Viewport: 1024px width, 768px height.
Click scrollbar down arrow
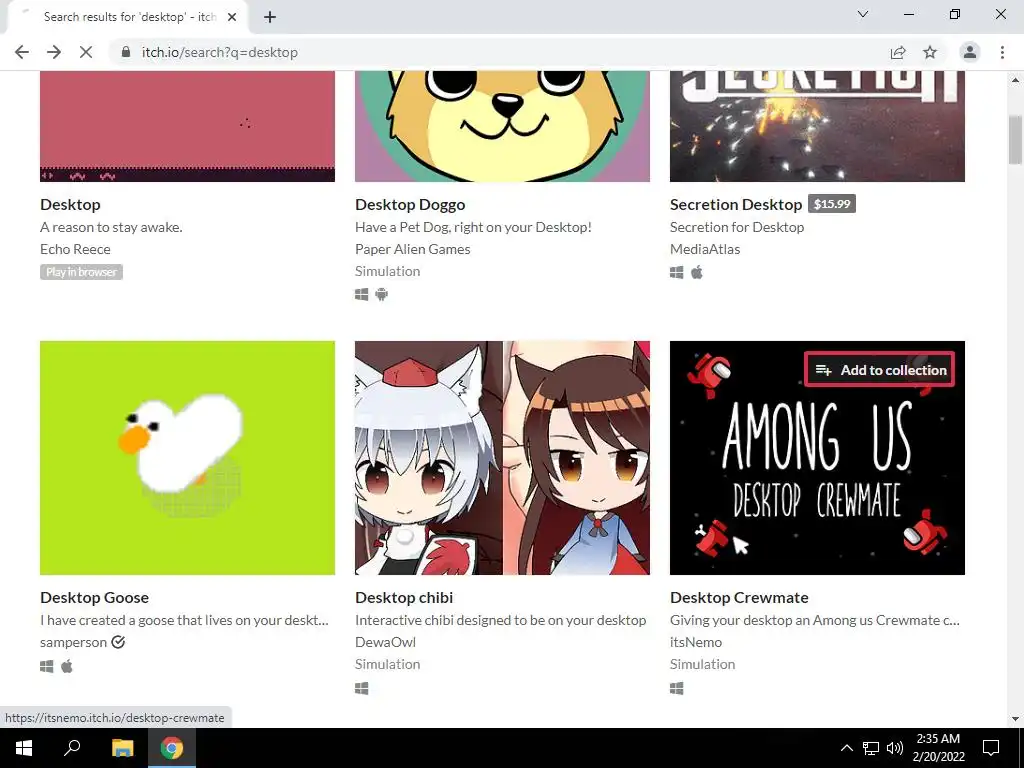(1015, 719)
